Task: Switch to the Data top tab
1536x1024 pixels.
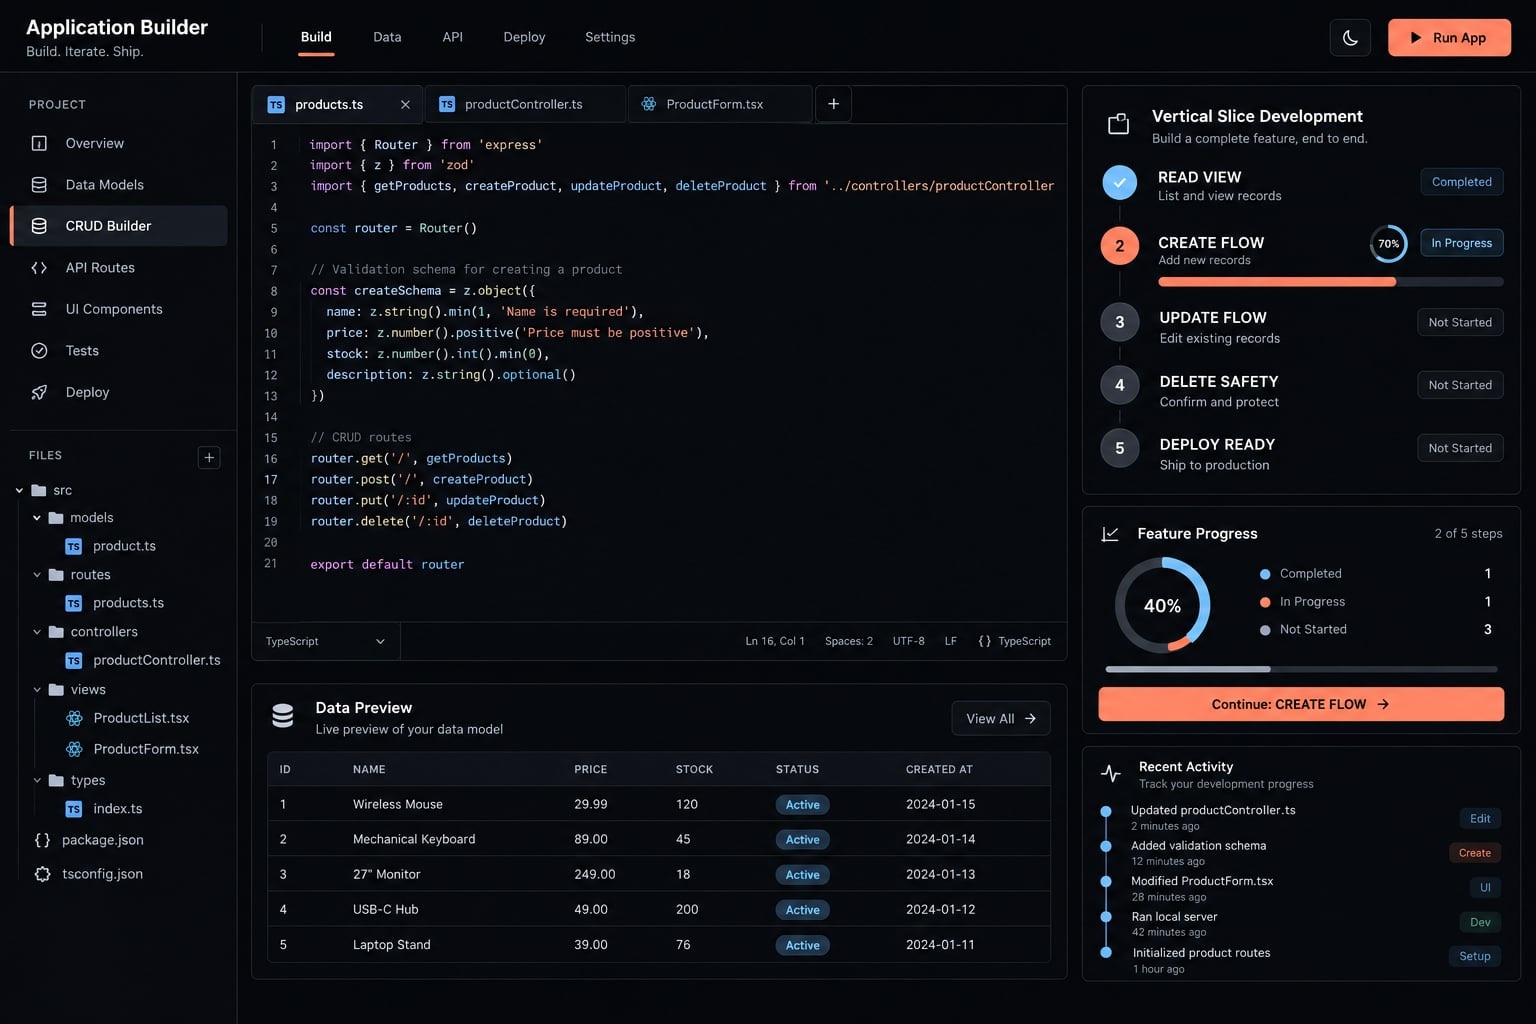Action: click(x=387, y=37)
